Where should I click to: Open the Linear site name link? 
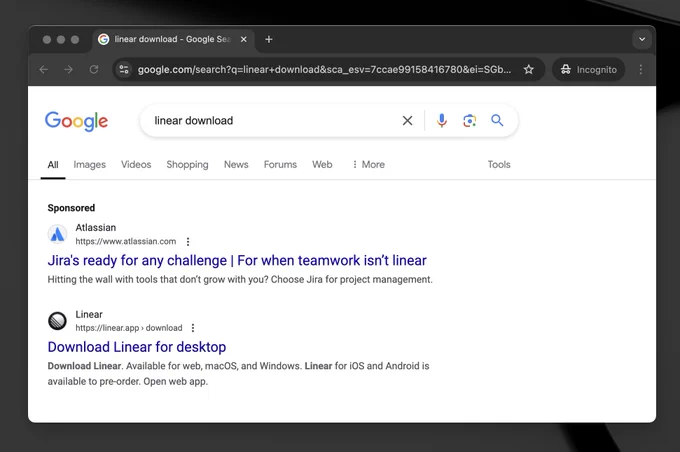[x=89, y=314]
